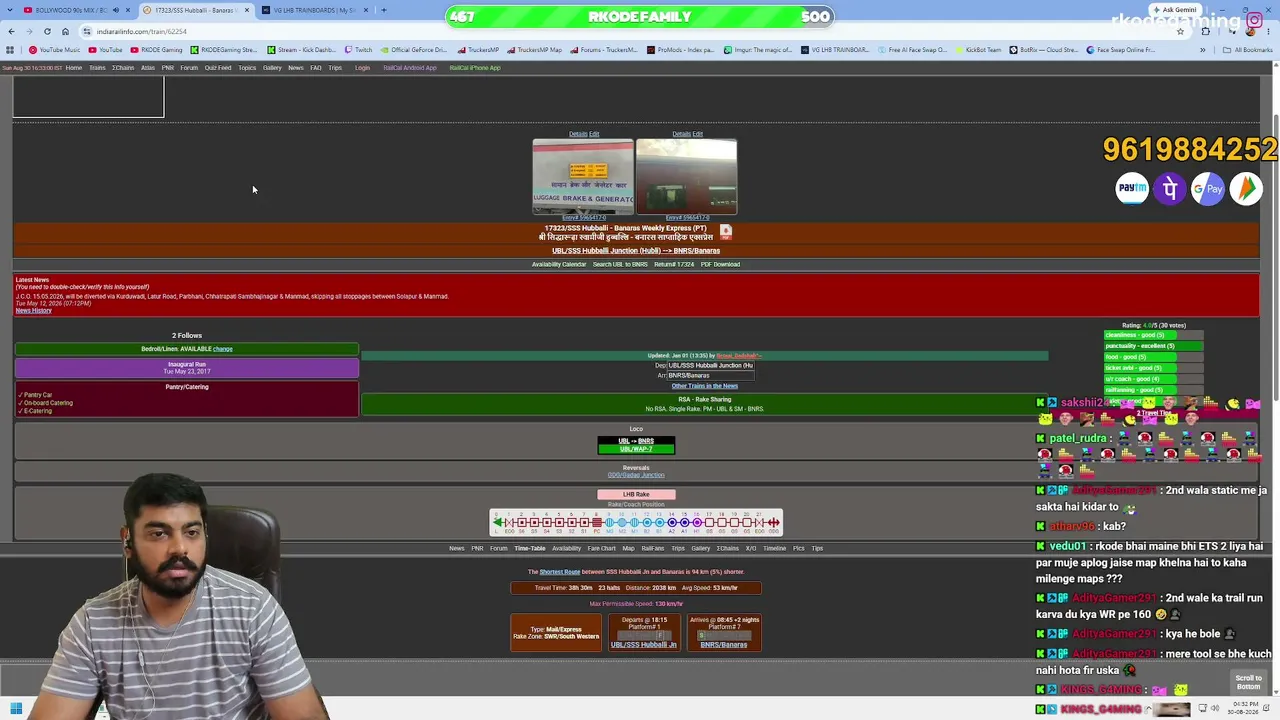The image size is (1280, 720).
Task: Open the News History link
Action: coord(33,310)
